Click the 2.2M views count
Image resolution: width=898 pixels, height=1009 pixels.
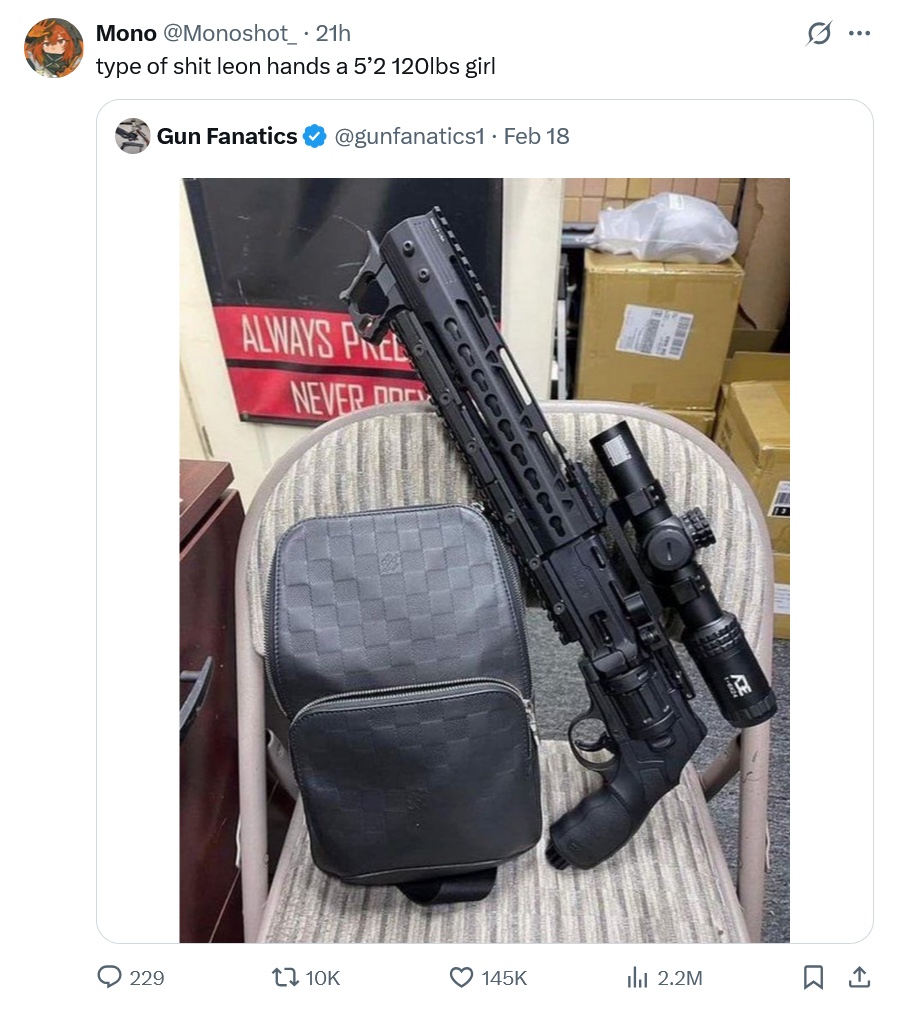click(680, 978)
